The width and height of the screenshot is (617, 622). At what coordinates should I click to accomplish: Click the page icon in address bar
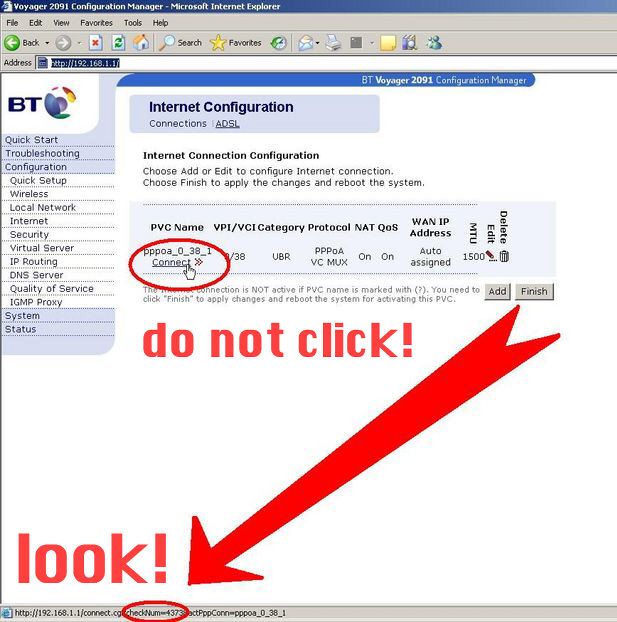pyautogui.click(x=42, y=63)
